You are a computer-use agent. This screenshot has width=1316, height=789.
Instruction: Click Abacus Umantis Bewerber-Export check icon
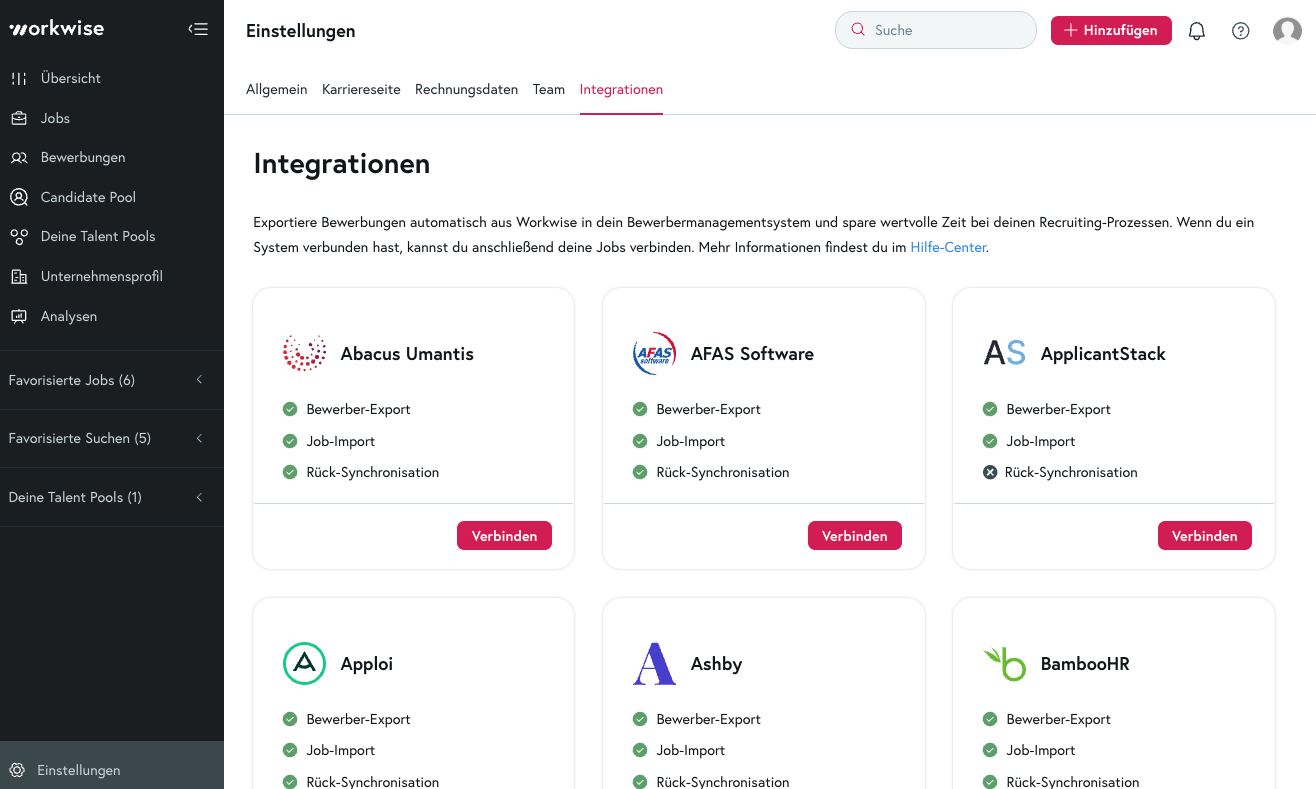(290, 409)
